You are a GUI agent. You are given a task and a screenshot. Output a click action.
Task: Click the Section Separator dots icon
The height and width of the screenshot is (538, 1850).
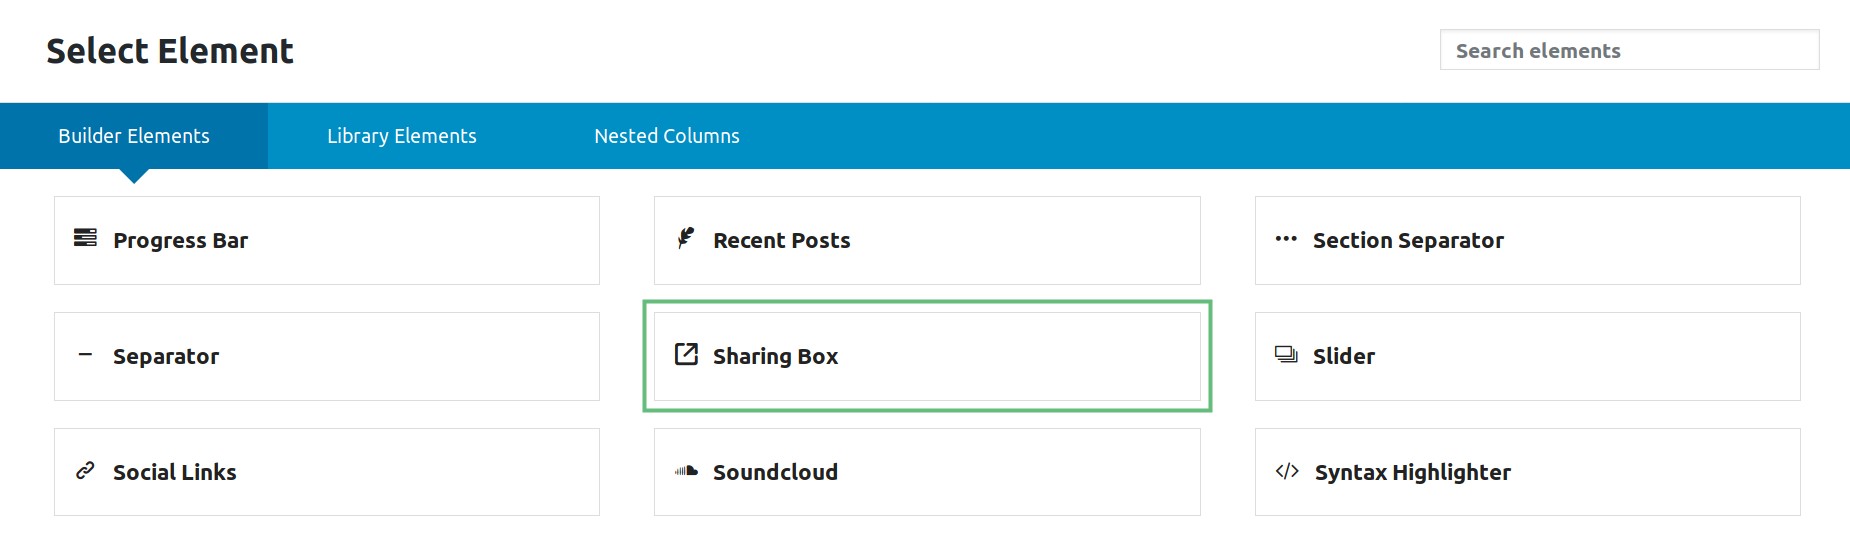(x=1286, y=239)
